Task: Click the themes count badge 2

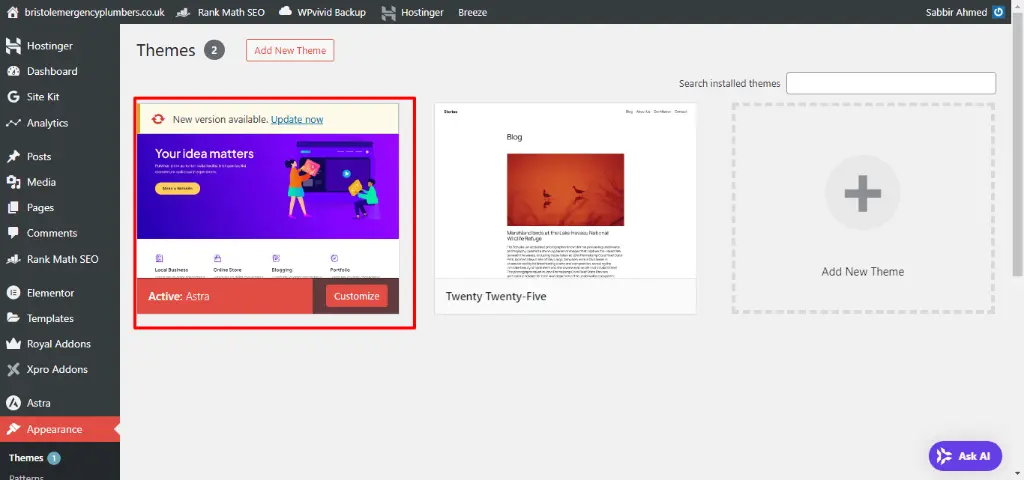Action: (214, 50)
